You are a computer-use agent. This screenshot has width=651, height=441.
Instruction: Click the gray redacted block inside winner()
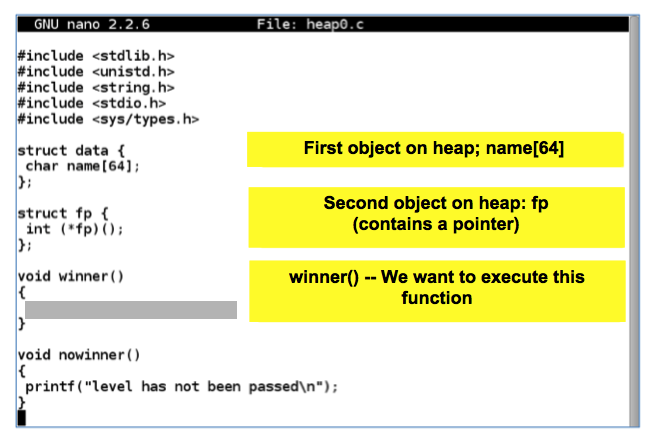point(130,310)
